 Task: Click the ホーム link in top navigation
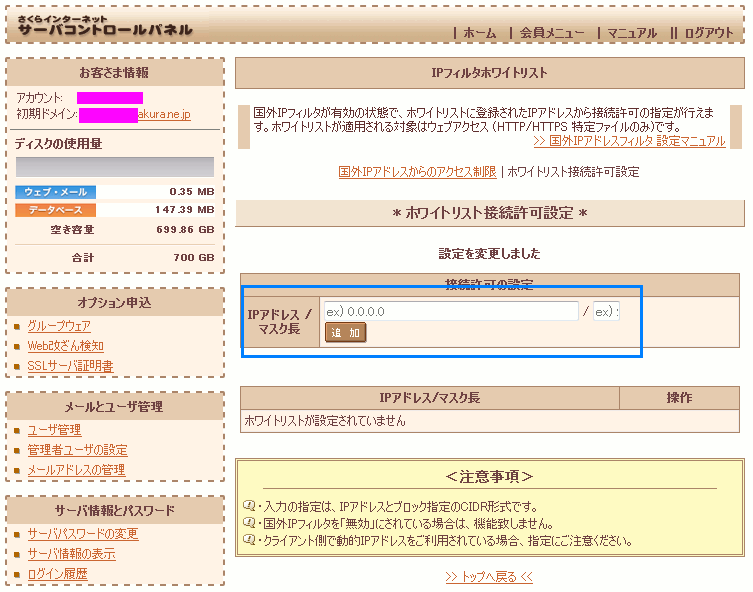(479, 33)
